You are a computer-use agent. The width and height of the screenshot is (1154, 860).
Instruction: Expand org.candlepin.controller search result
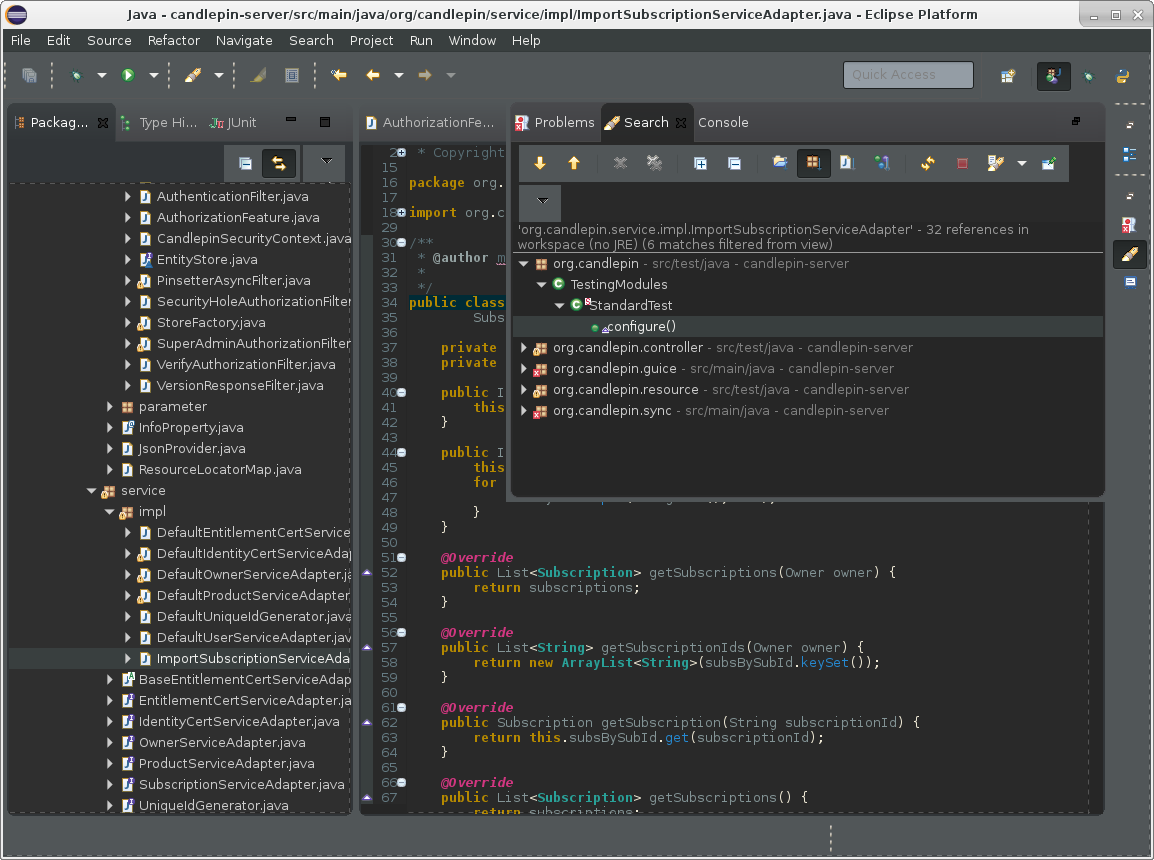(x=524, y=348)
